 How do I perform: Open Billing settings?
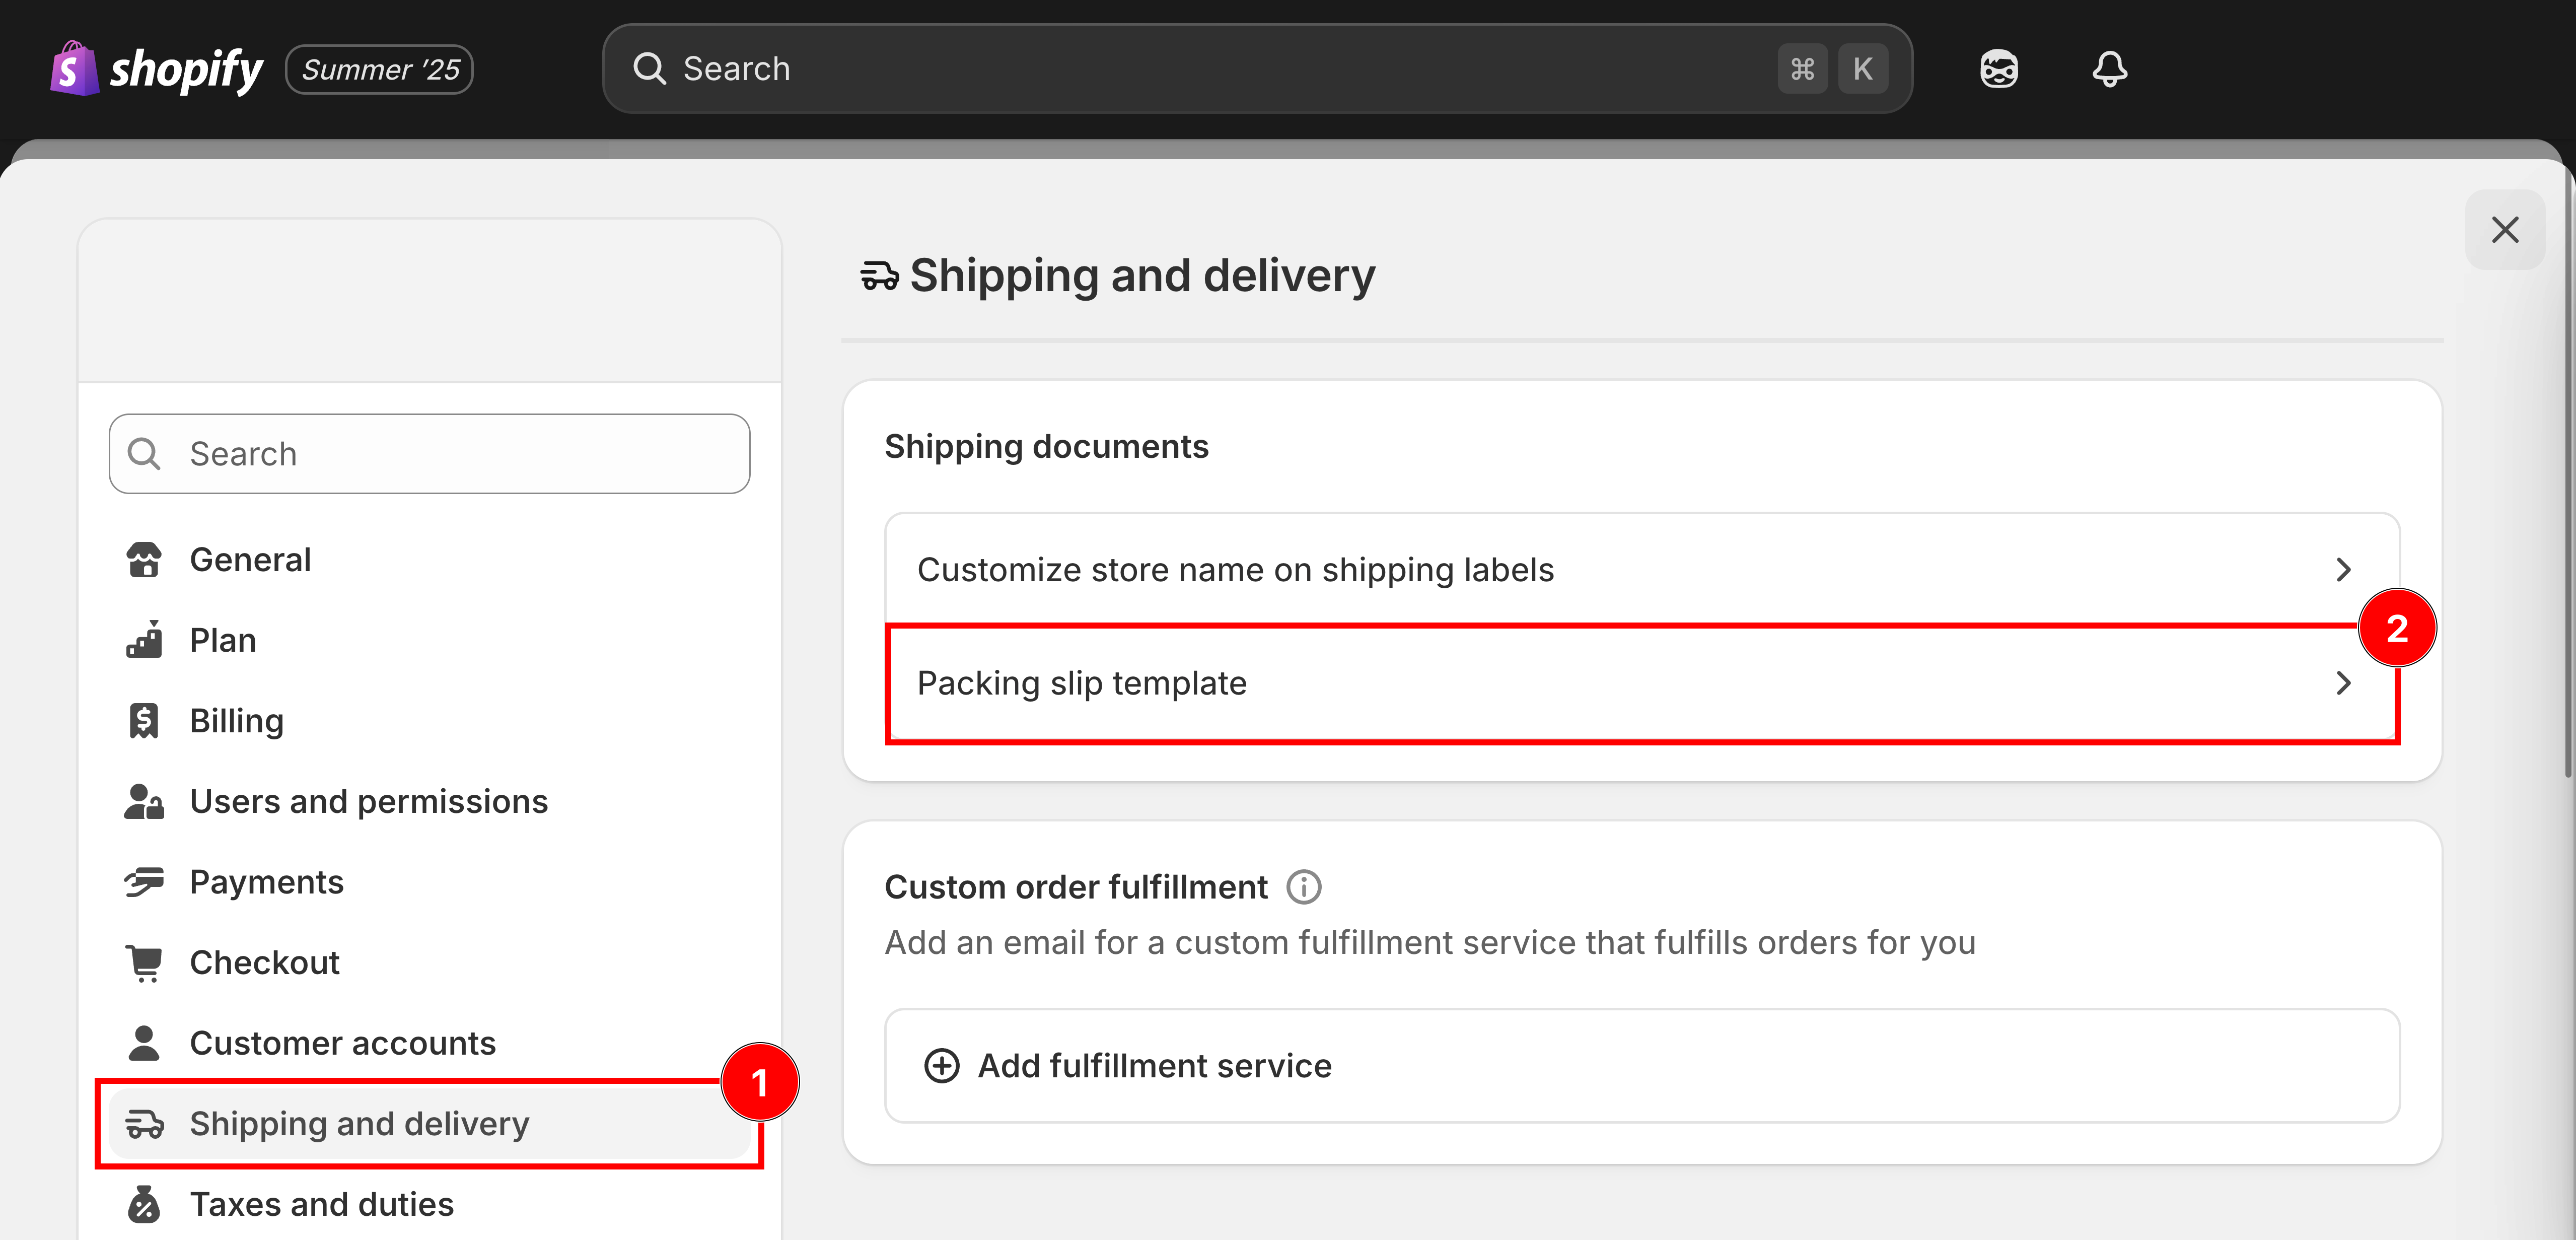(430, 721)
